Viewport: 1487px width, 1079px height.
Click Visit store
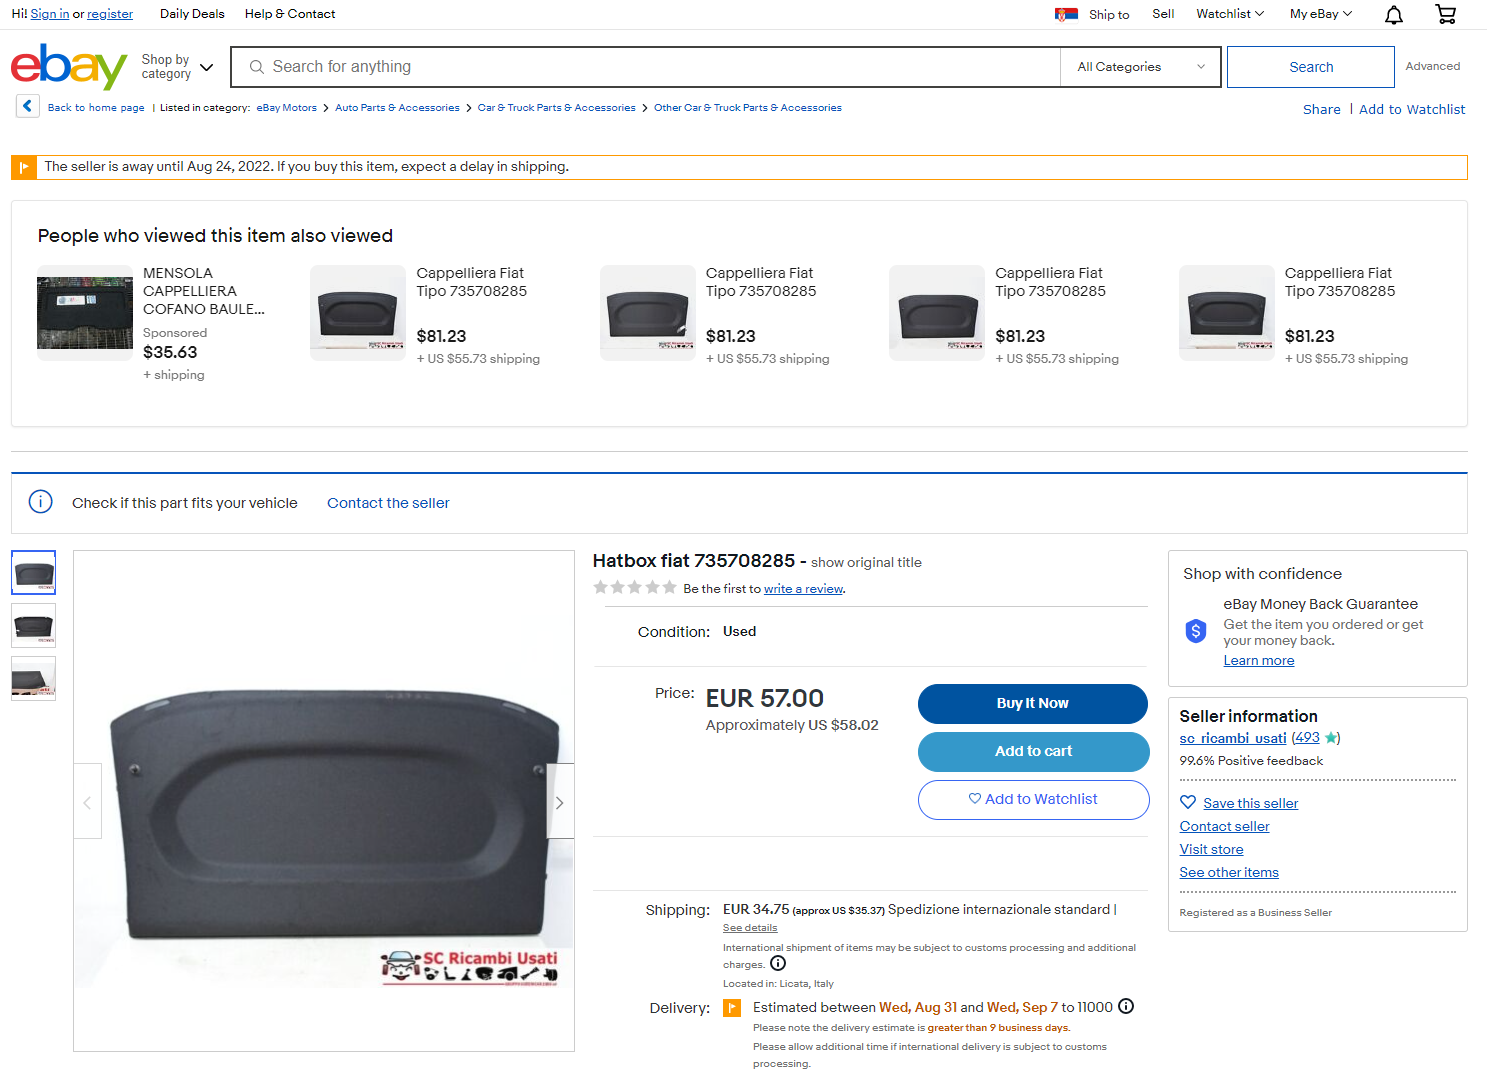click(1211, 849)
